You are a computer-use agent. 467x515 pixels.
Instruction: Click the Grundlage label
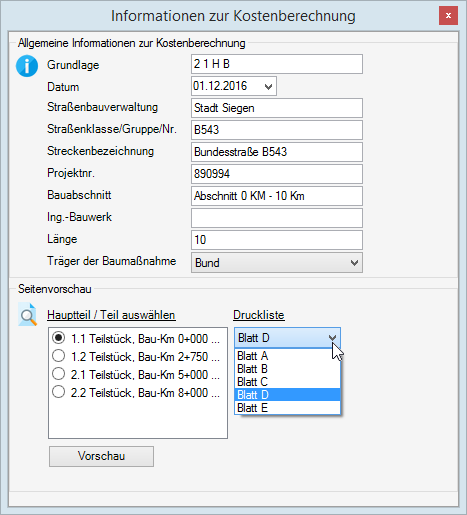(x=73, y=65)
